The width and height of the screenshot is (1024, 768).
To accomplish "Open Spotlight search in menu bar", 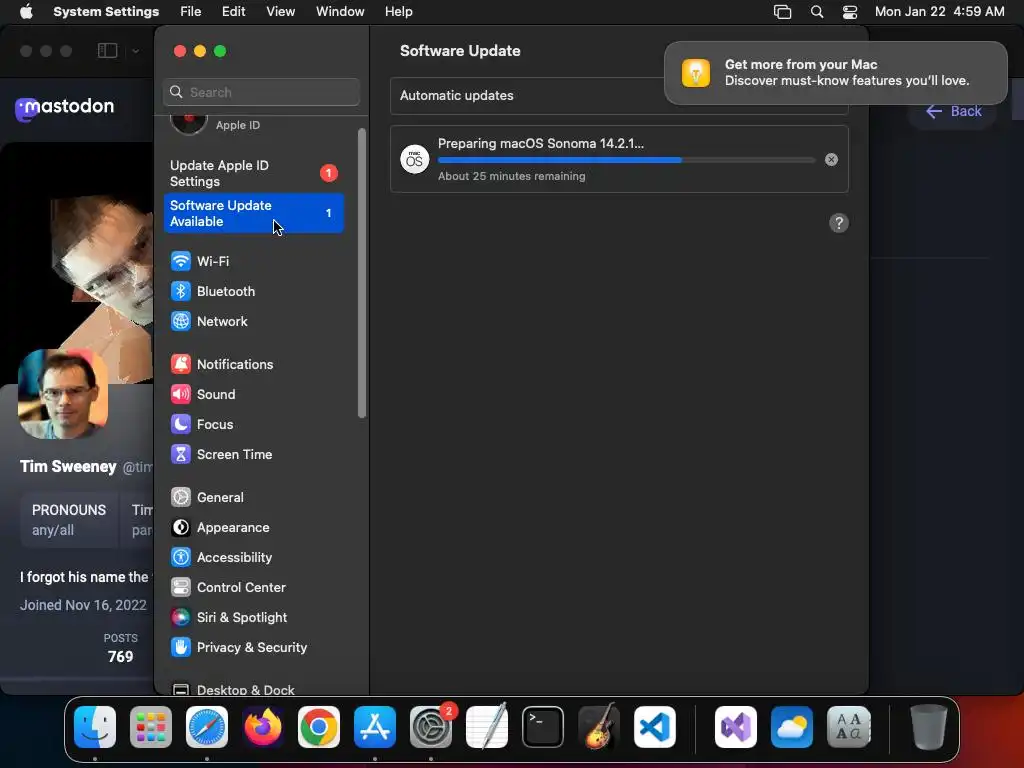I will click(816, 12).
